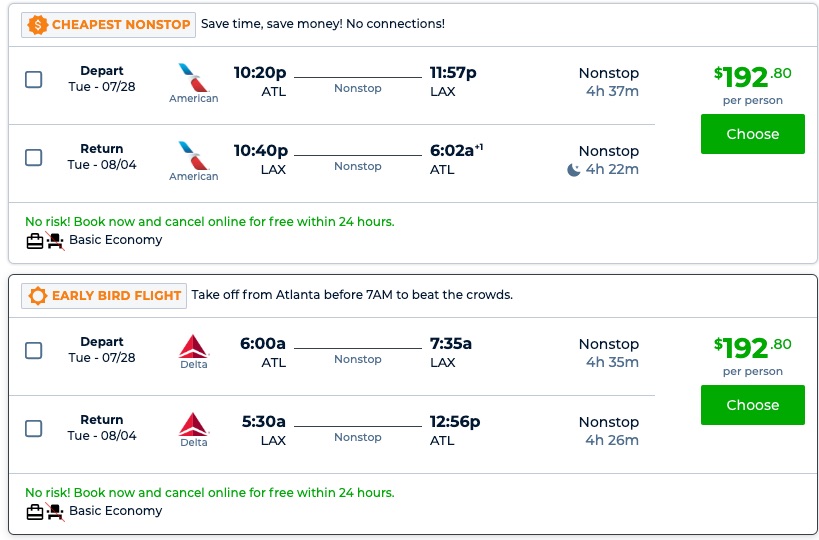
Task: Choose the Delta early bird $192.80 flight
Action: click(x=752, y=405)
